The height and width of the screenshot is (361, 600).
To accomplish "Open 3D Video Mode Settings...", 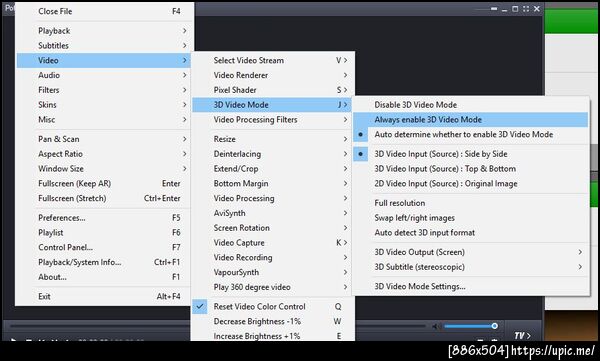I will click(x=471, y=286).
